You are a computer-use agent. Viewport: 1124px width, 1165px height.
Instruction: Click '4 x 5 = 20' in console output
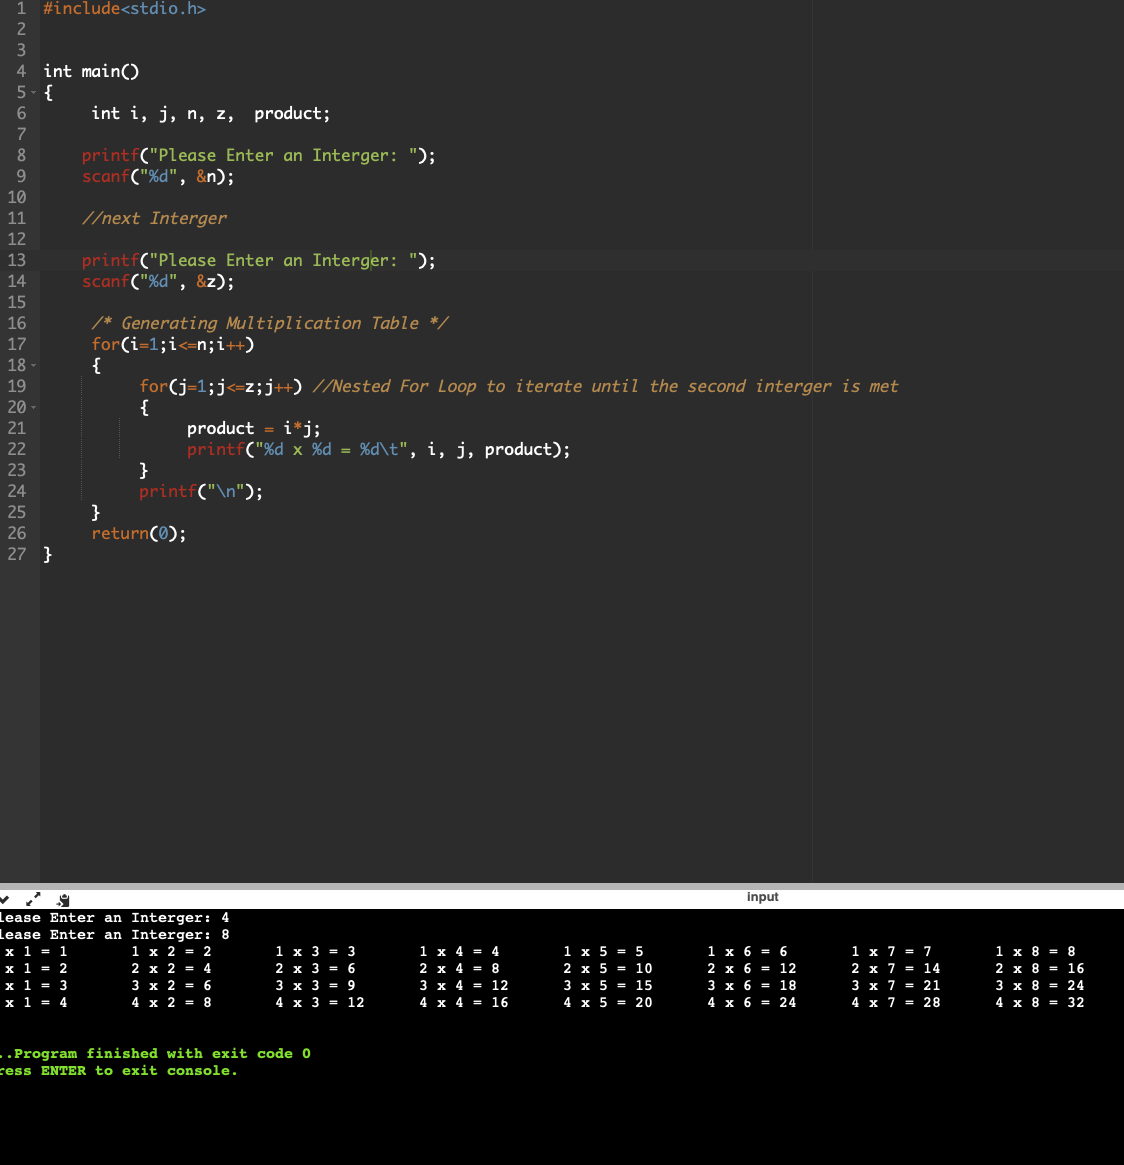tap(608, 1003)
